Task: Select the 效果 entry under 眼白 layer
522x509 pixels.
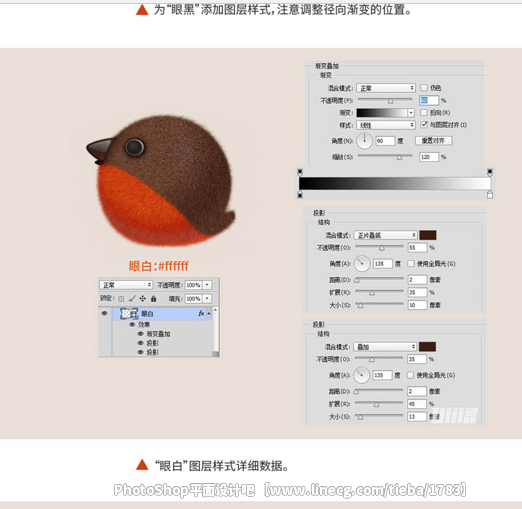Action: point(144,324)
